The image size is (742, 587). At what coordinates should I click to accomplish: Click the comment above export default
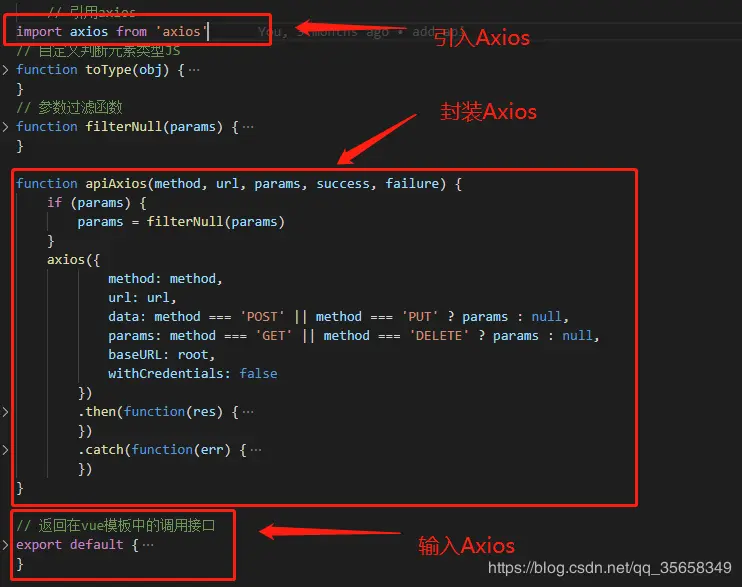coord(116,525)
